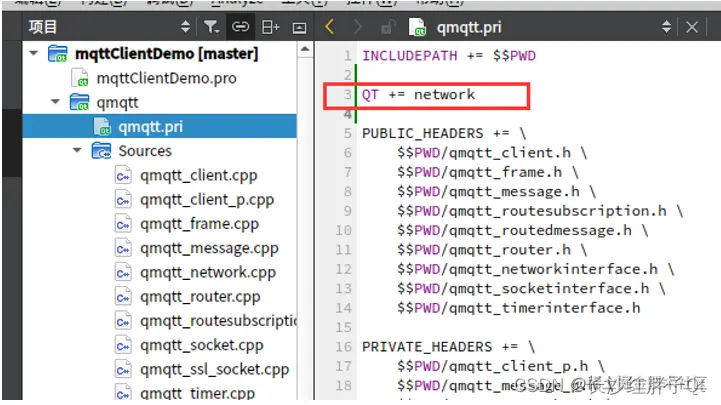Screen dimensions: 721x405
Task: Click $$PWD/qmqtt_timerinterface.h line
Action: pyautogui.click(x=519, y=308)
